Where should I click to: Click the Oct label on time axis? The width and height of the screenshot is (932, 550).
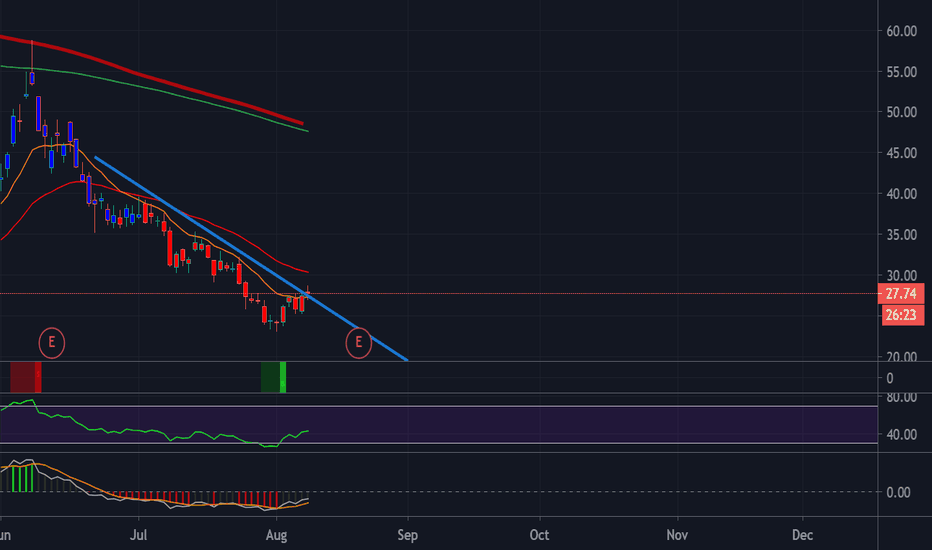coord(539,535)
